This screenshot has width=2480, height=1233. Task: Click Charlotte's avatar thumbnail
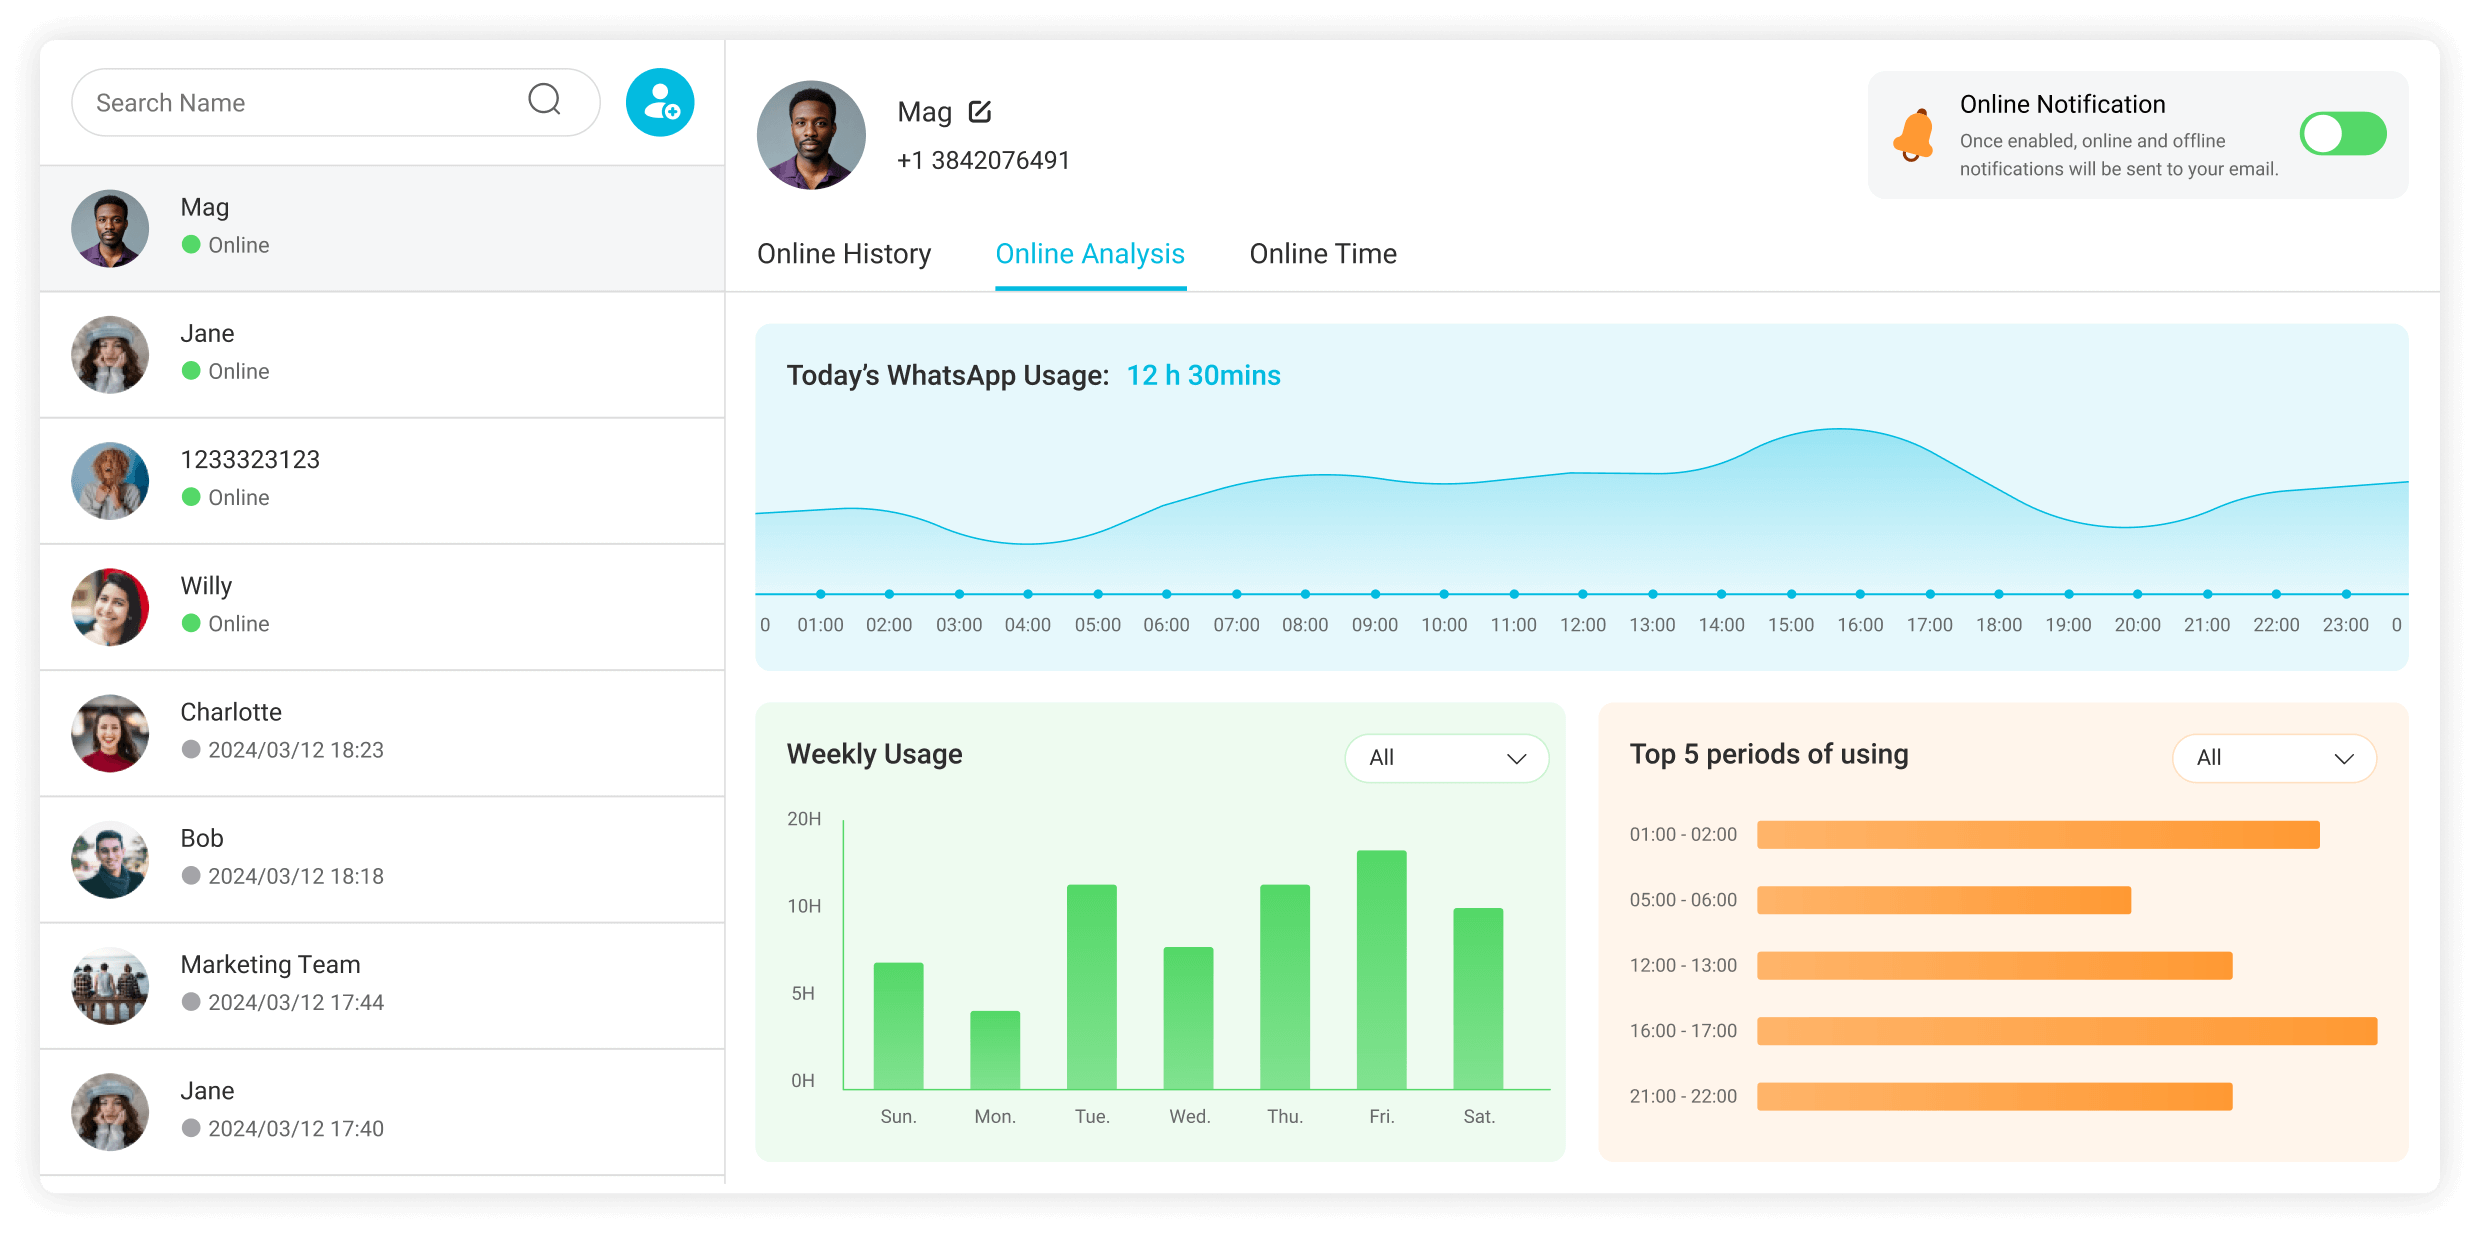pyautogui.click(x=110, y=733)
